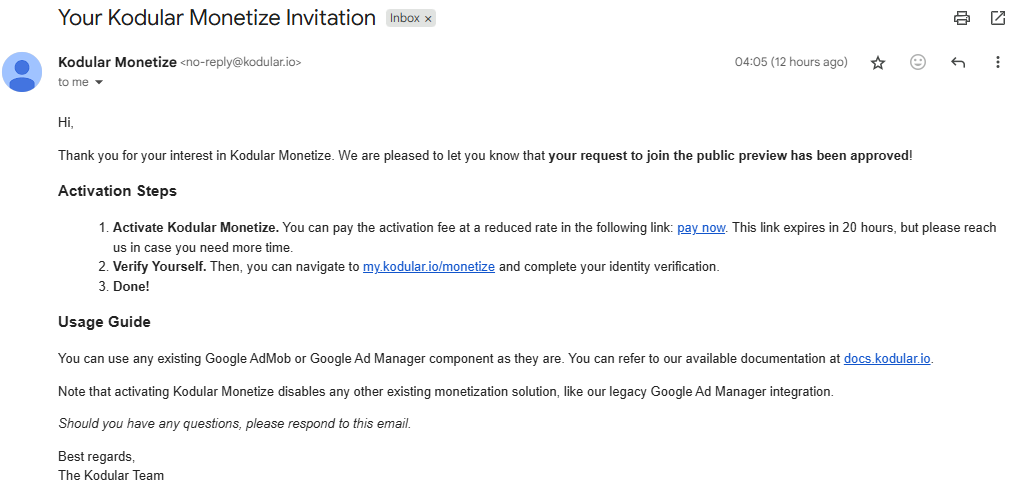1024x493 pixels.
Task: Click the 'Note that activating Kodular Monetize' sentence
Action: (446, 392)
